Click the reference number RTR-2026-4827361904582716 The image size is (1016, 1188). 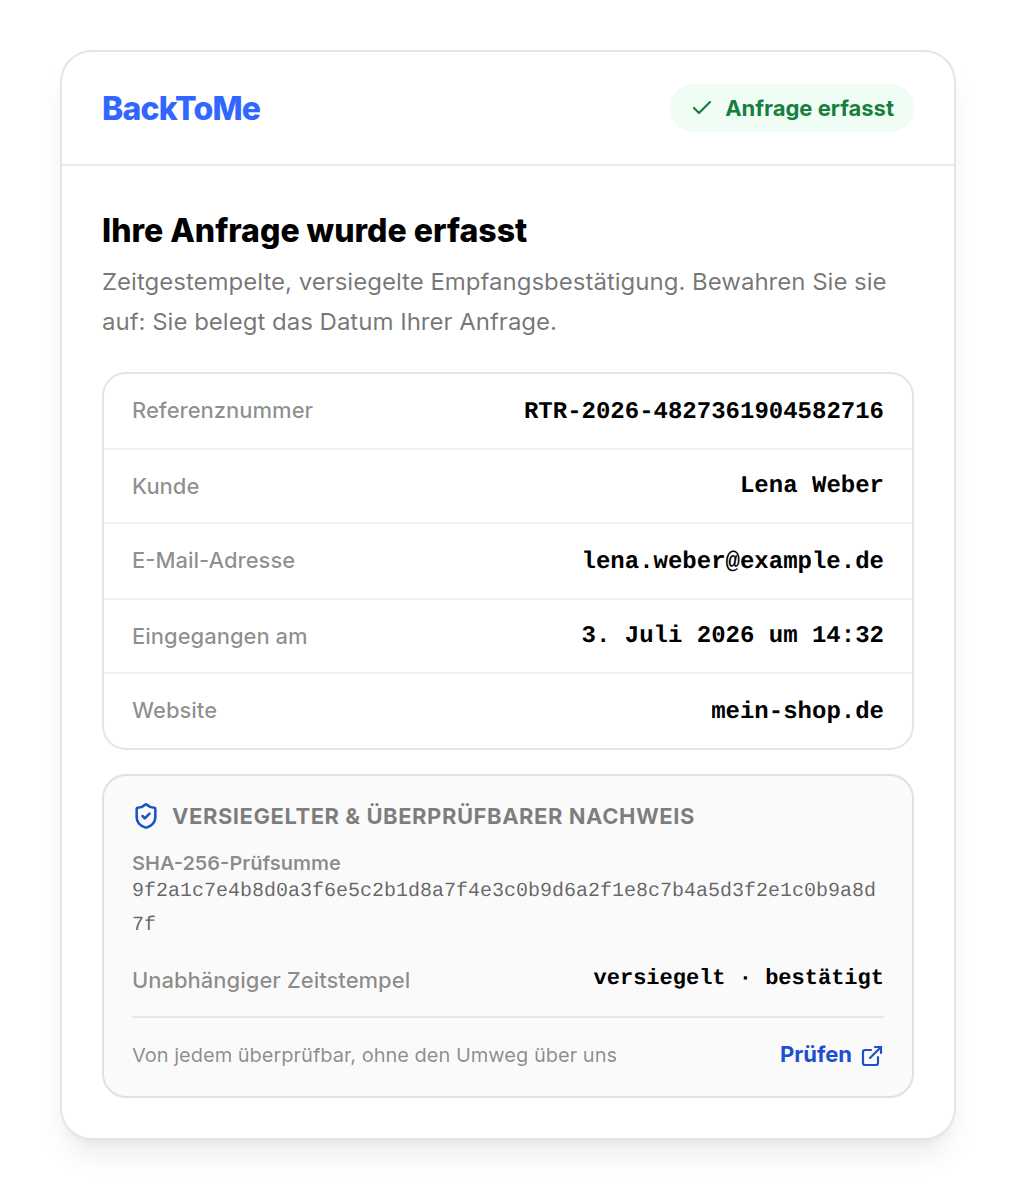[x=703, y=411]
